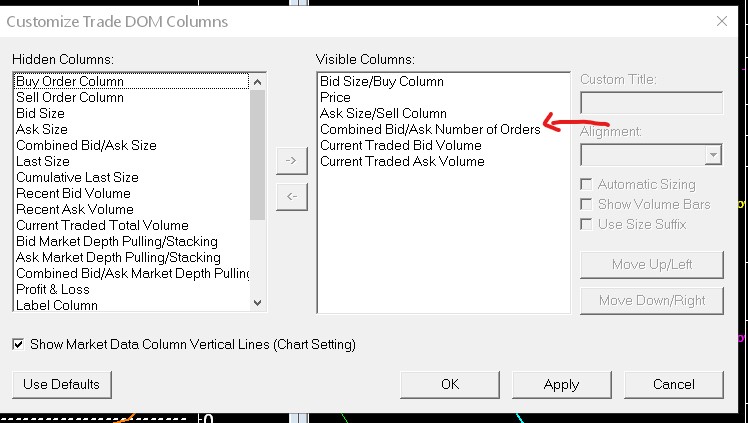
Task: Tick the Use Size Suffix checkbox
Action: click(587, 224)
